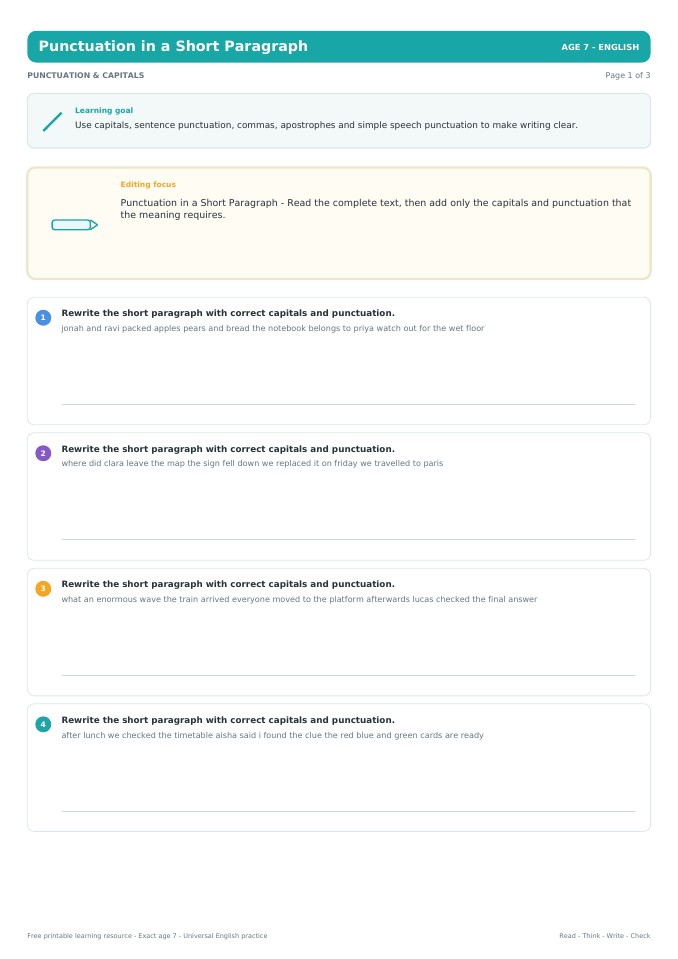
Task: Click the sentence starting 'jonah and ravi packed'
Action: coord(273,328)
